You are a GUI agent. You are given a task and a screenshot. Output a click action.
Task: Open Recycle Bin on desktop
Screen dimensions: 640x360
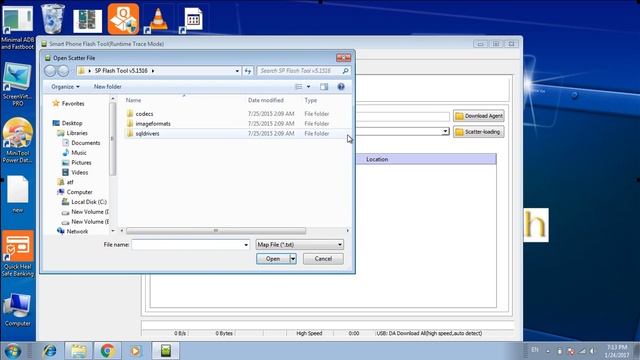[53, 19]
